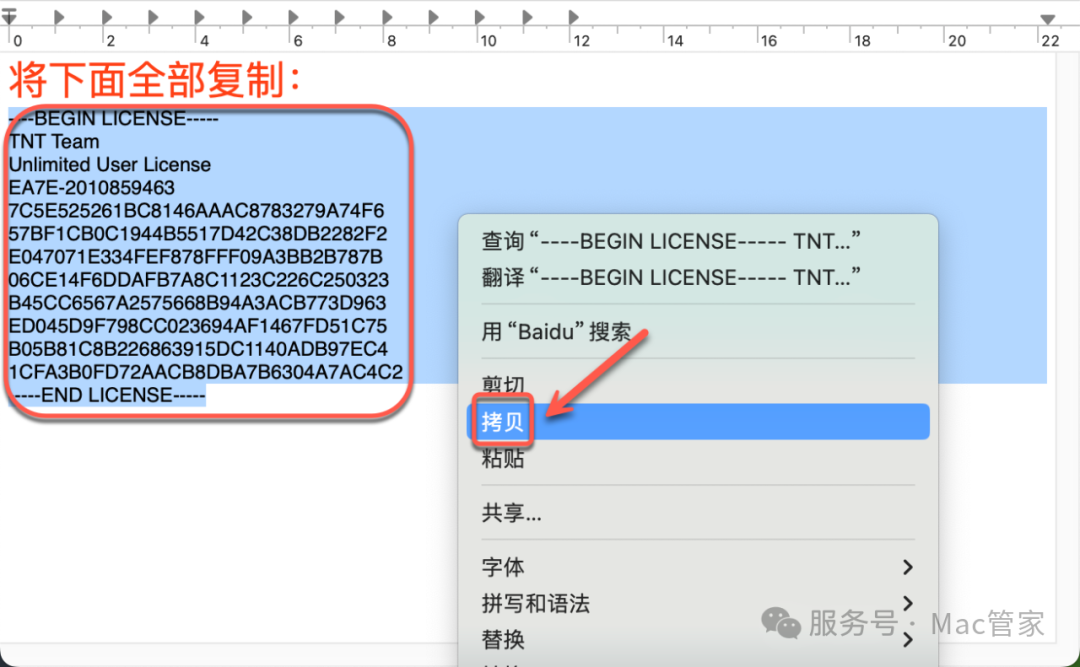The height and width of the screenshot is (667, 1080).
Task: Choose 拷贝 (Copy) from the context menu
Action: 503,422
